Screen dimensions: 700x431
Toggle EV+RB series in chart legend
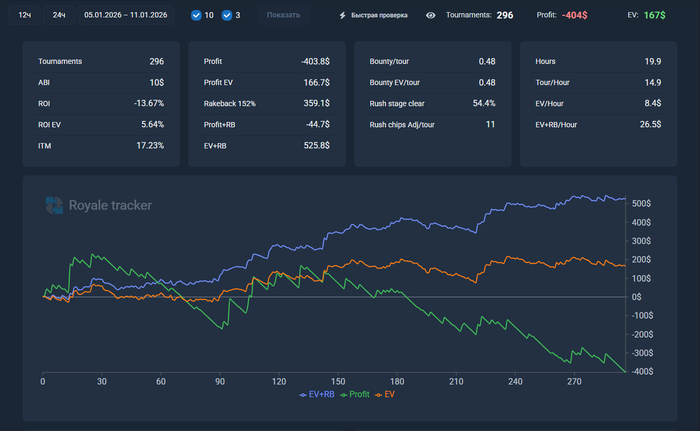coord(317,394)
